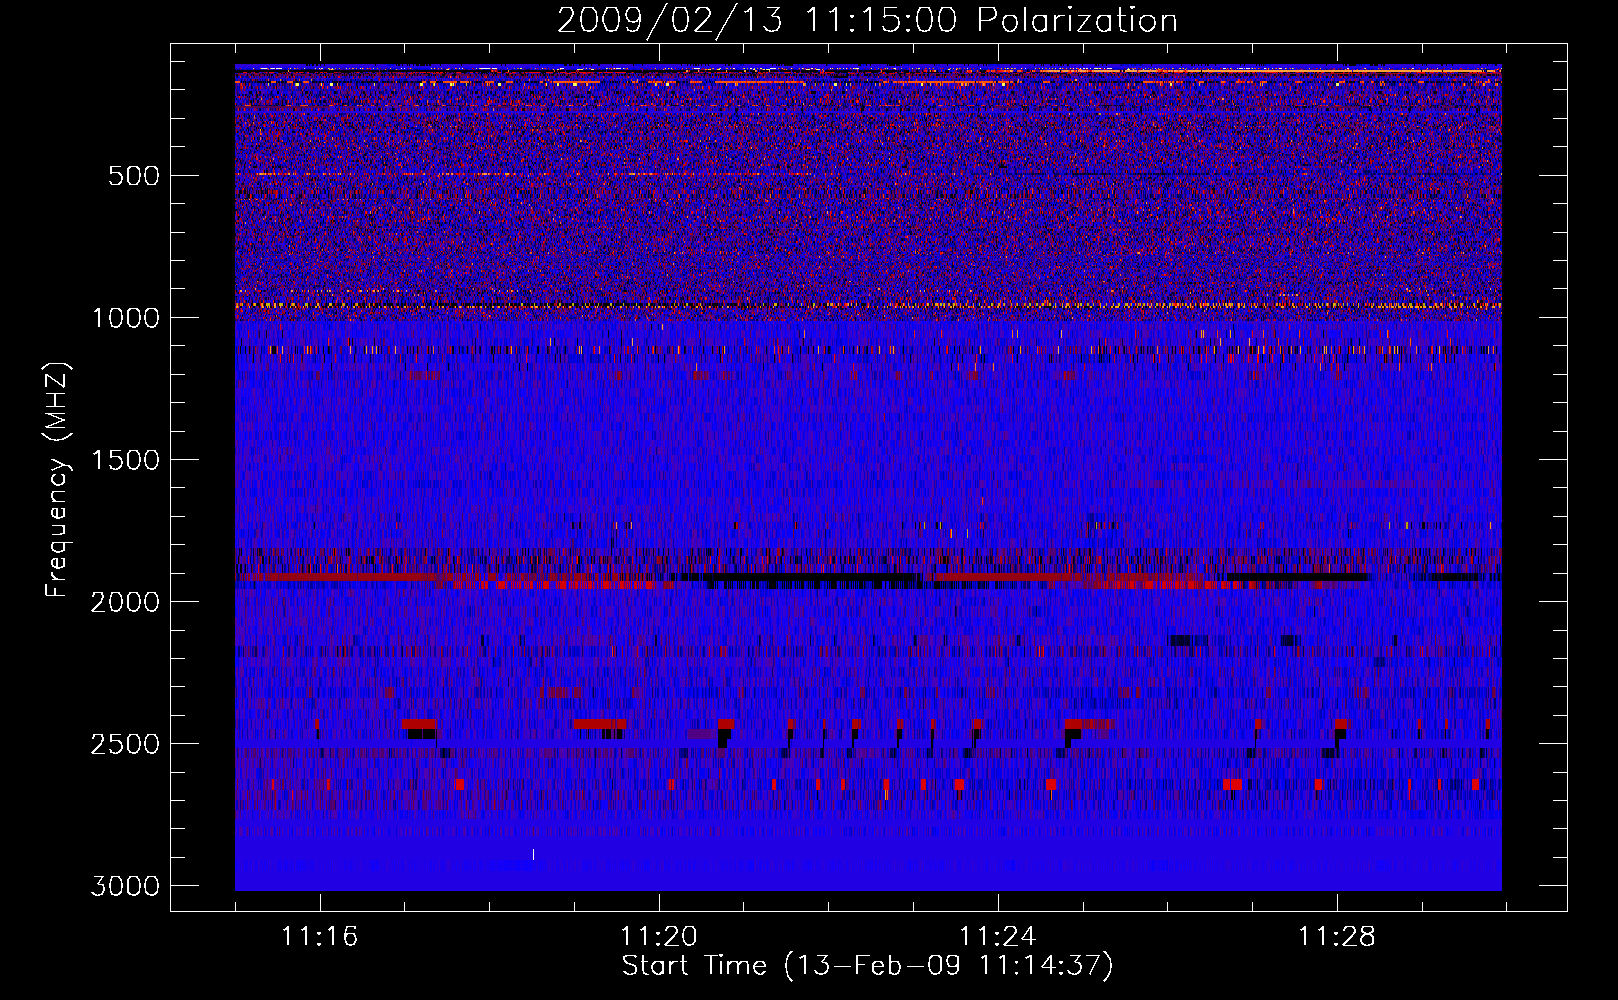Click the plot title '2009/02/13 11:15:00 Polarization'
1618x1000 pixels.
pyautogui.click(x=867, y=21)
